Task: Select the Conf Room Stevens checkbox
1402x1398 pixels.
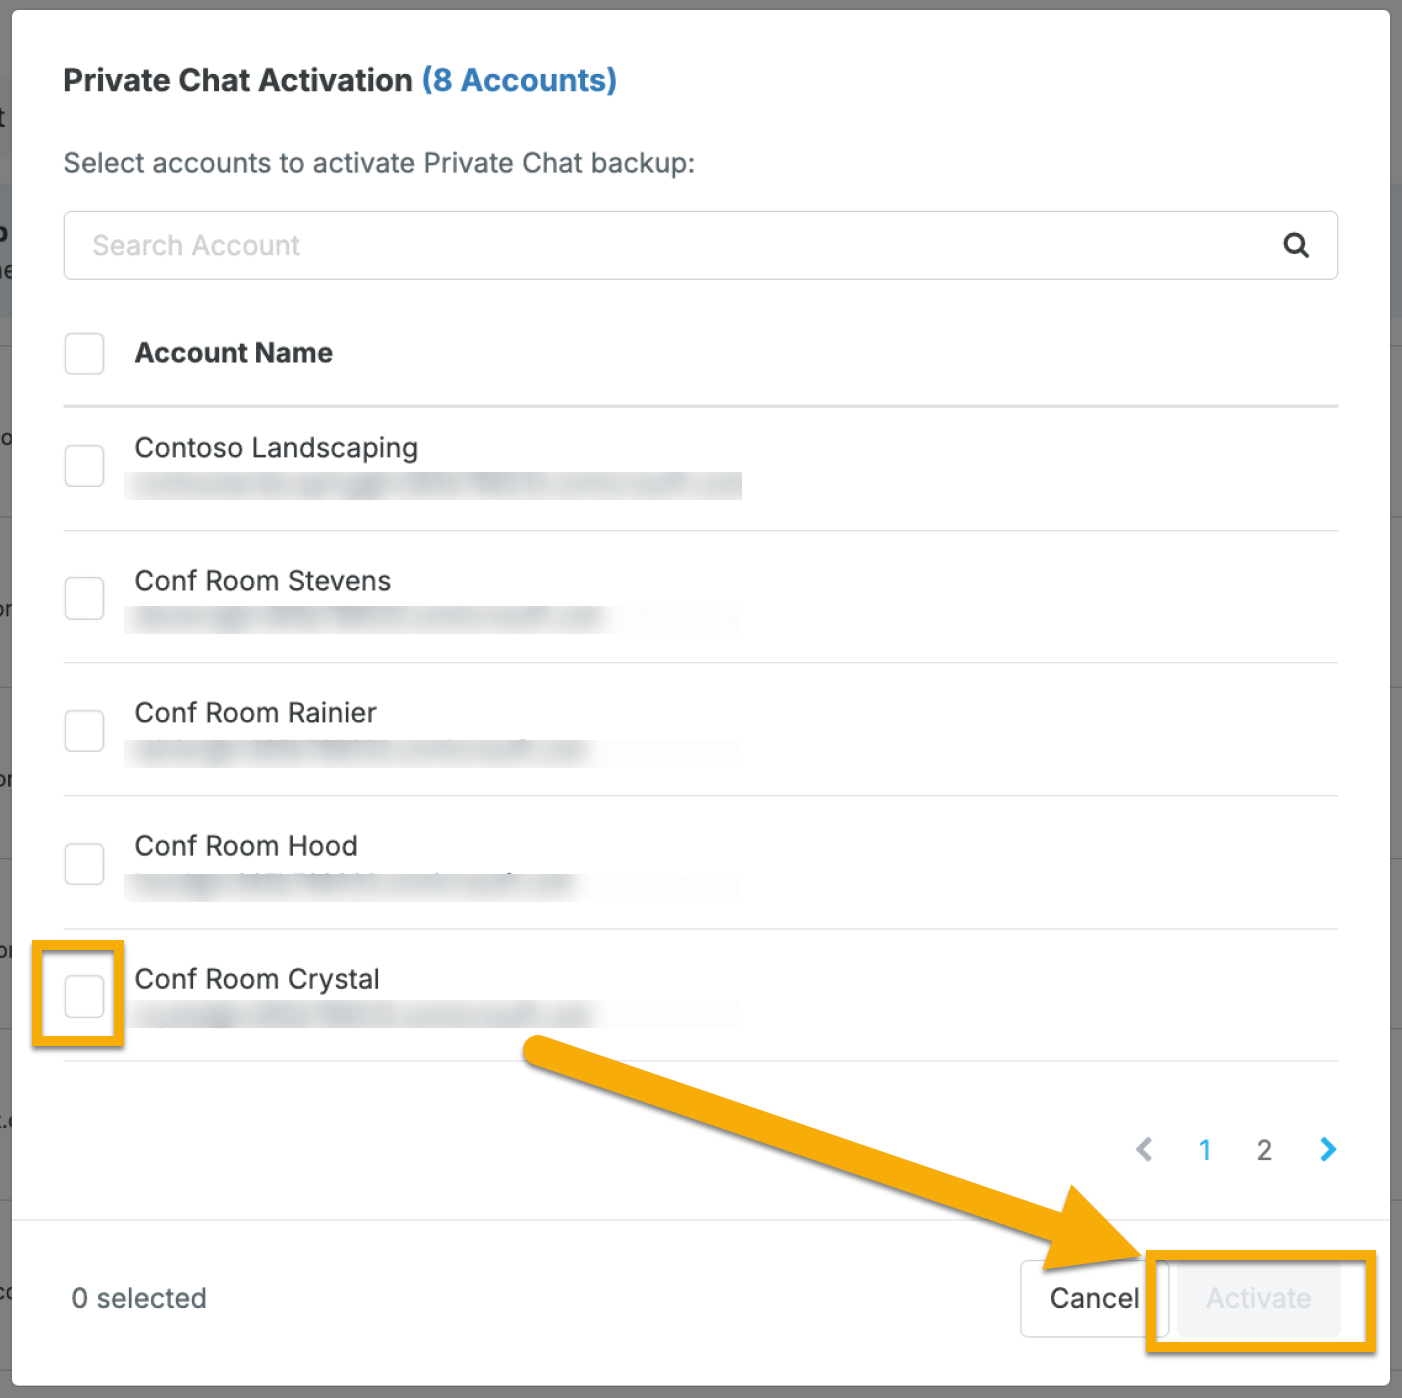Action: pos(84,598)
